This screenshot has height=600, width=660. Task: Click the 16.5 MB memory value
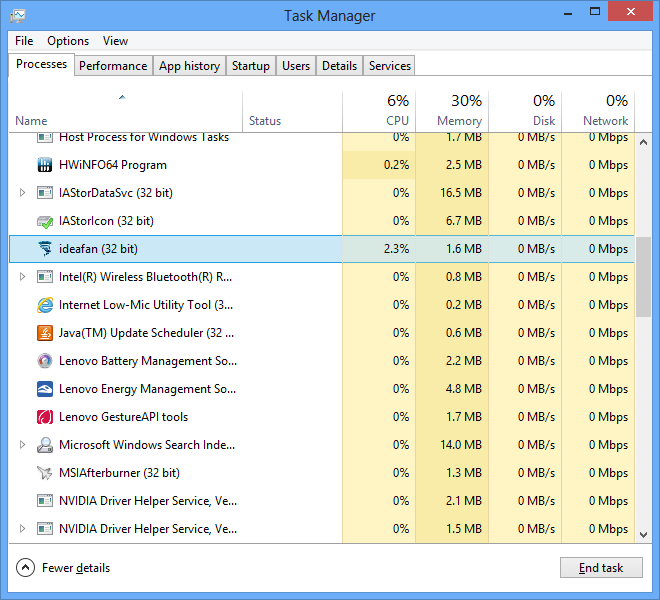pos(461,193)
